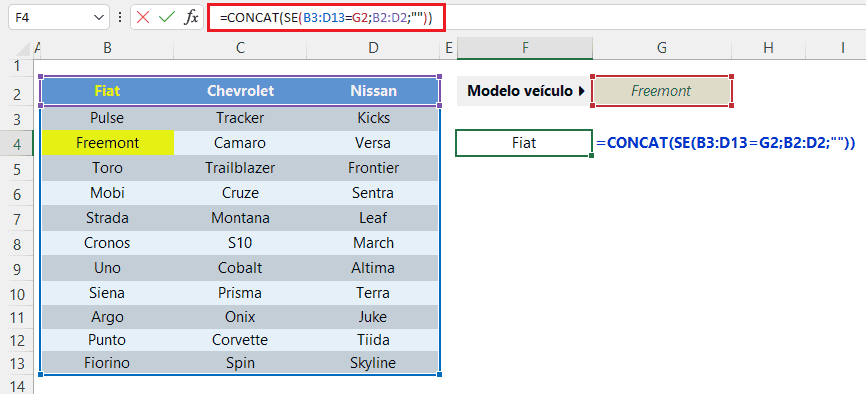Select the Tiida cell
This screenshot has height=394, width=866.
[x=373, y=339]
